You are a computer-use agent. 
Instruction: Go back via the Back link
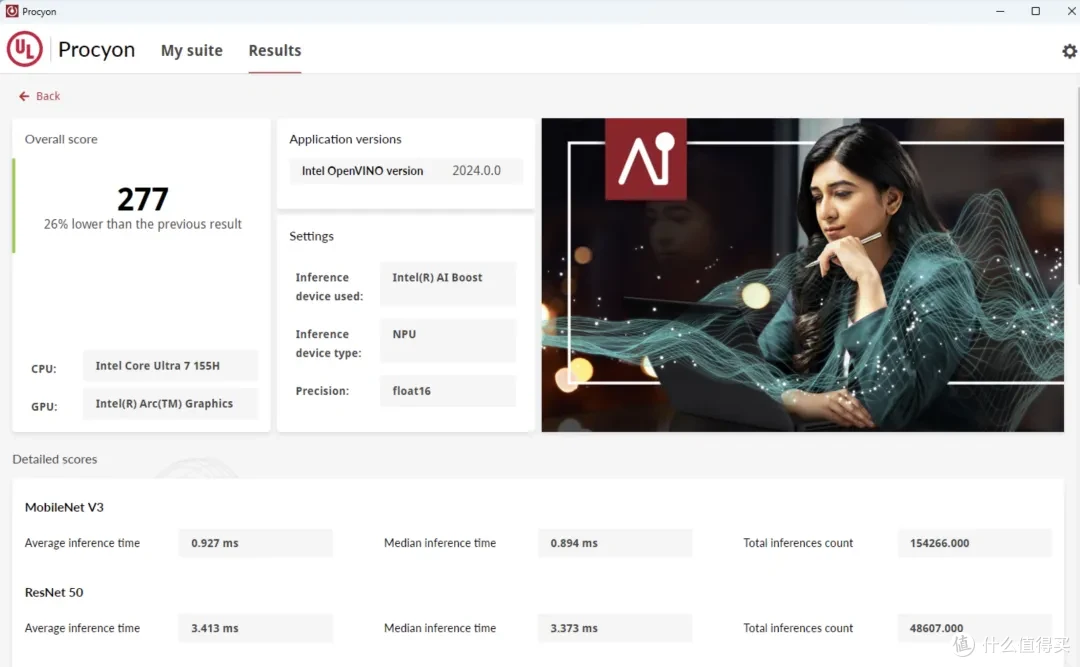tap(39, 96)
